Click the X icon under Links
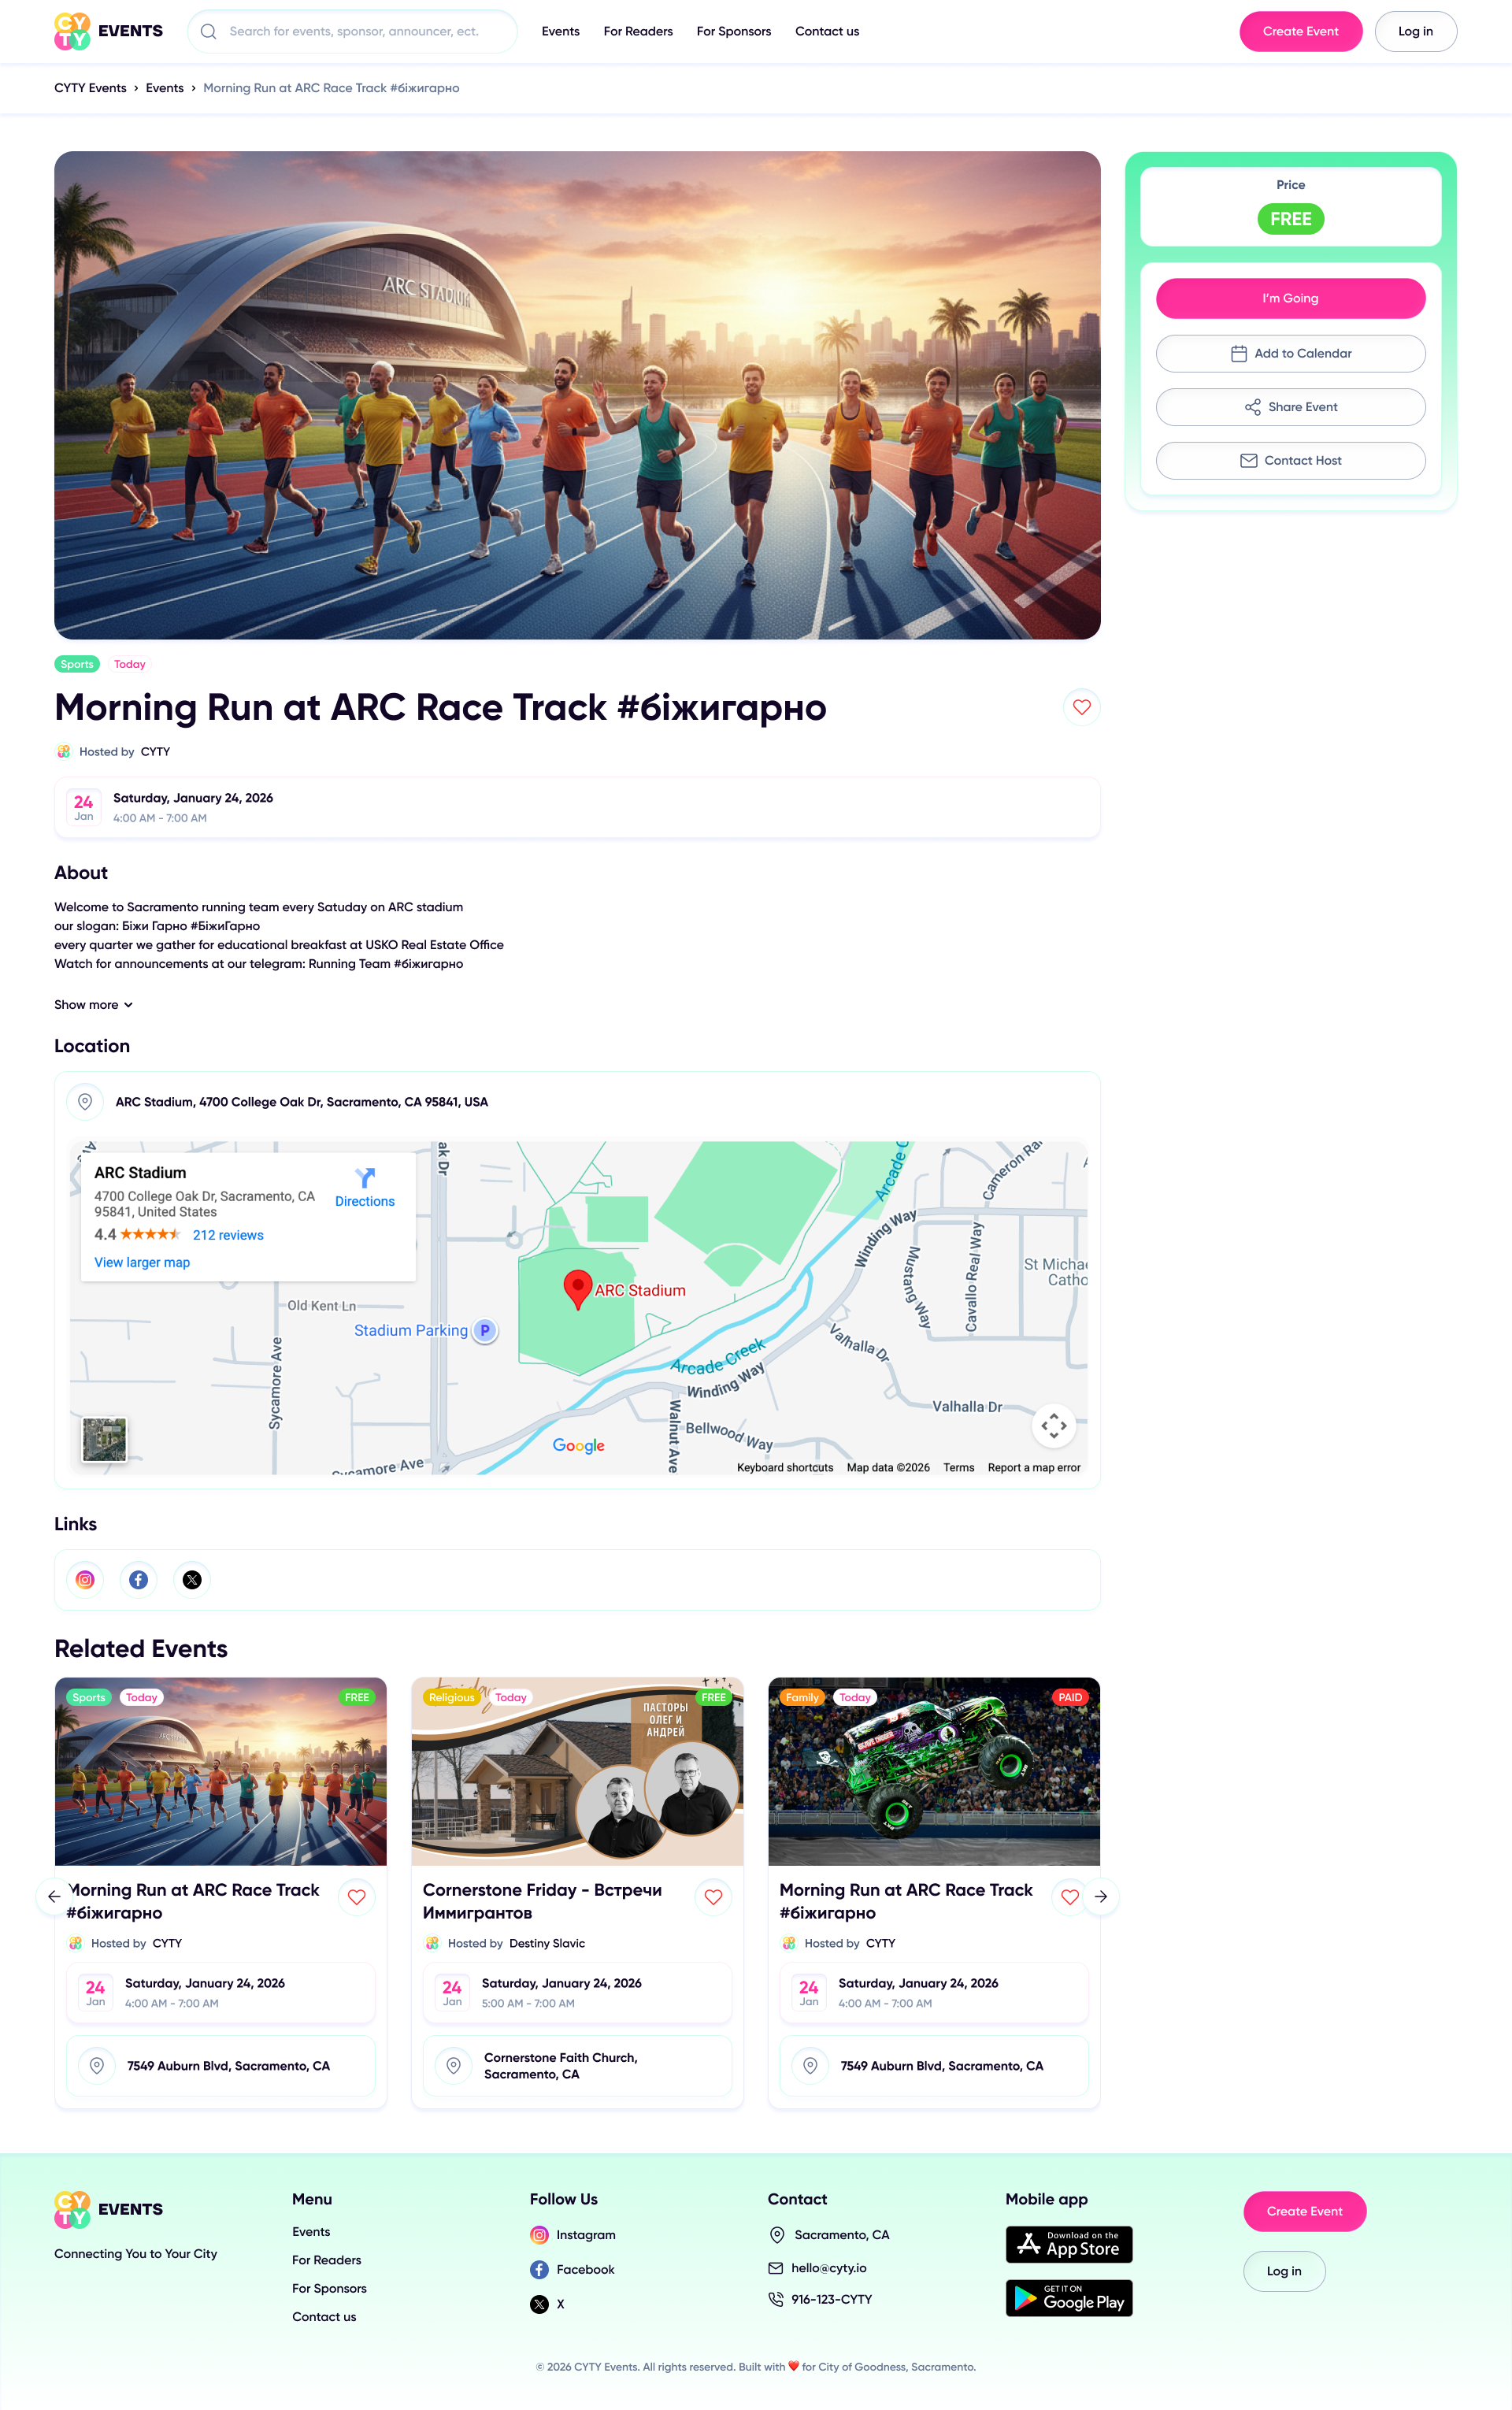Image resolution: width=1512 pixels, height=2410 pixels. 192,1579
